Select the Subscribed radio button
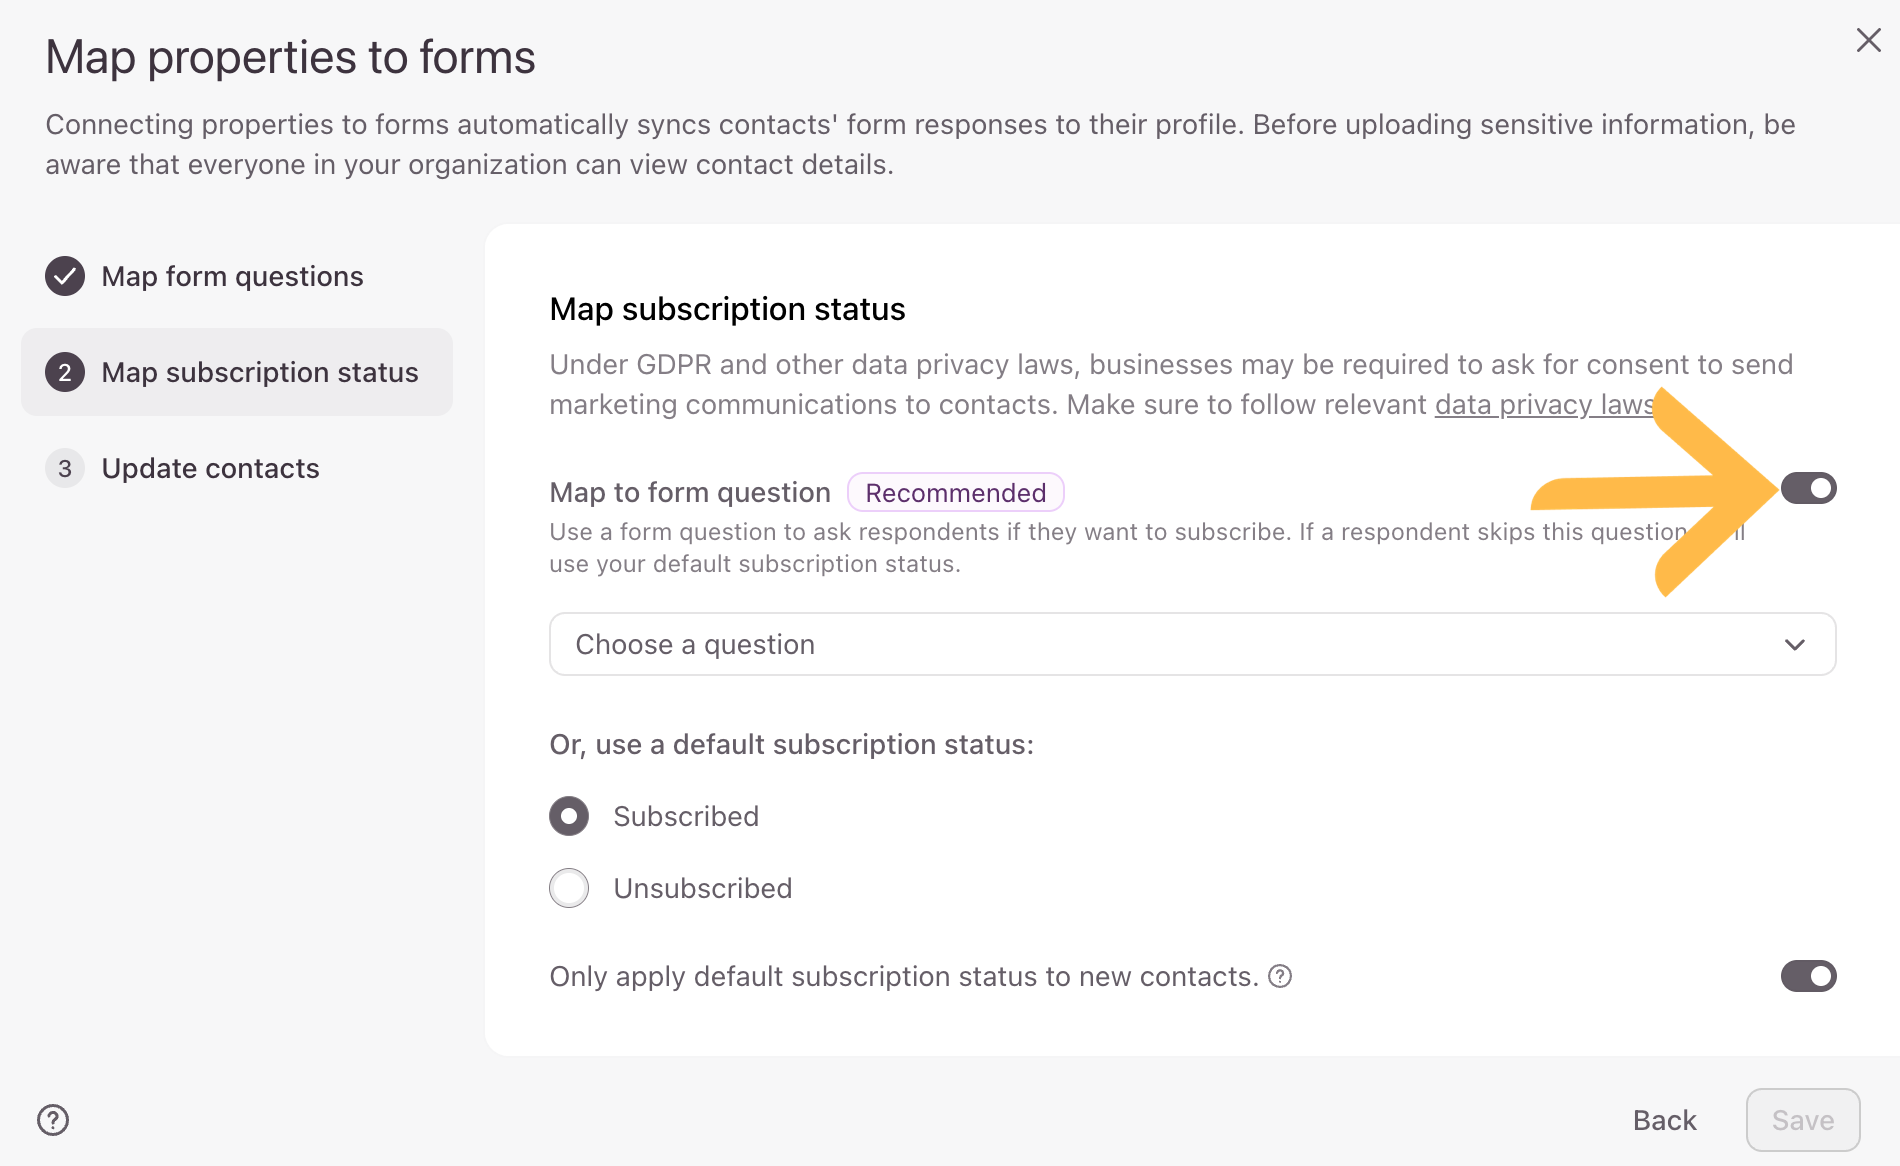 click(569, 816)
